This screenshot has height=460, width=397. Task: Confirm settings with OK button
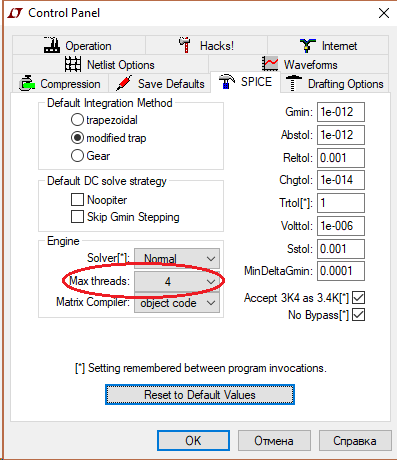pos(193,441)
